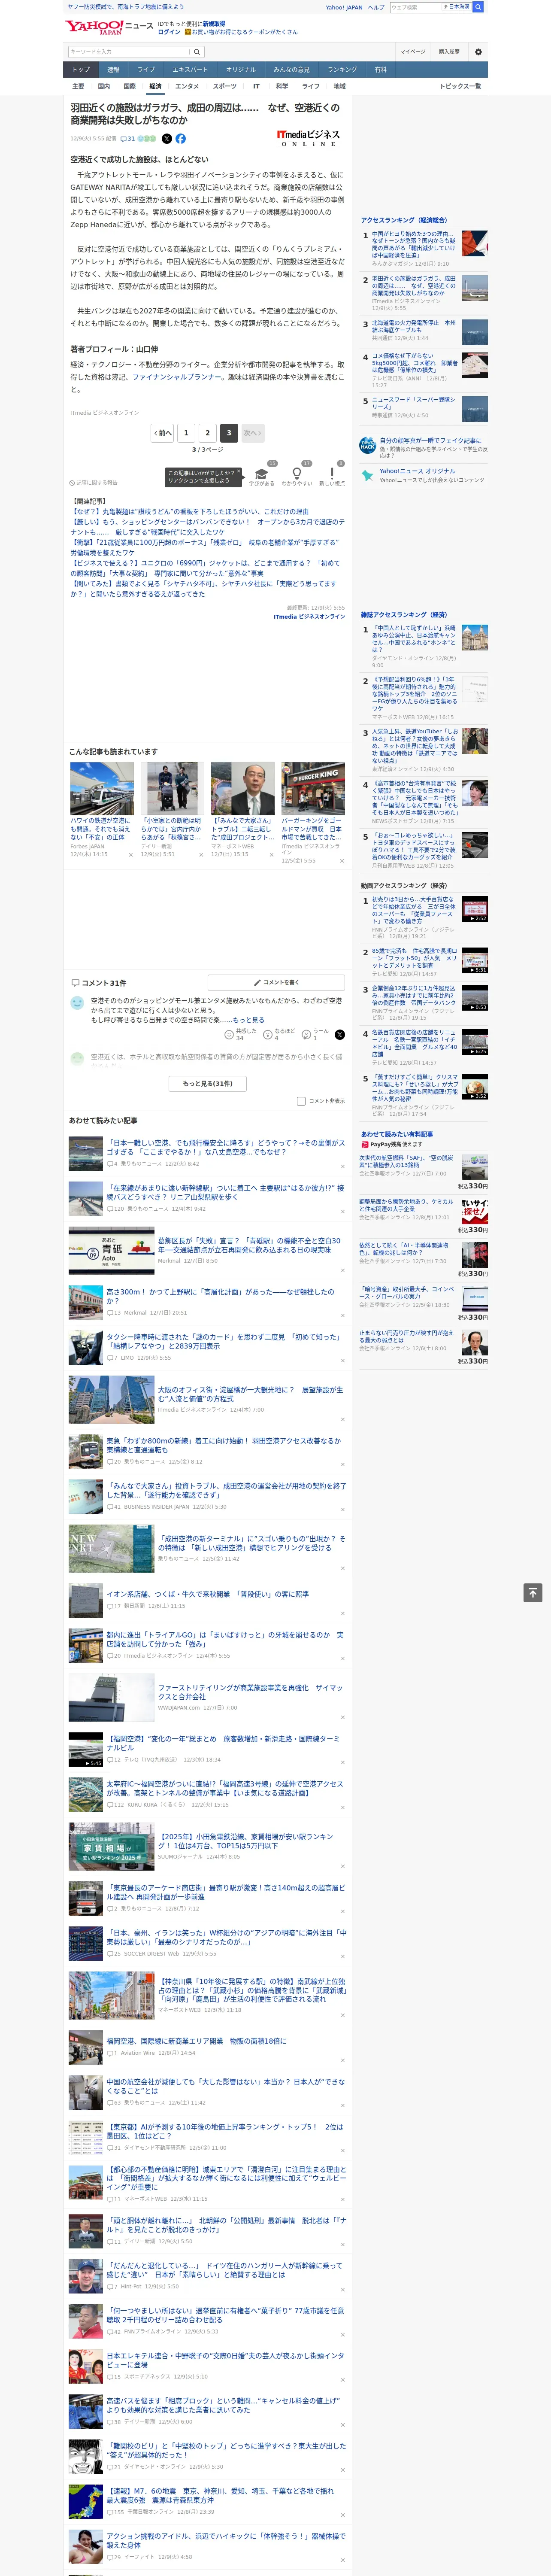Dismiss the イオン系店舗 article with X
This screenshot has width=551, height=2576.
[x=343, y=1613]
